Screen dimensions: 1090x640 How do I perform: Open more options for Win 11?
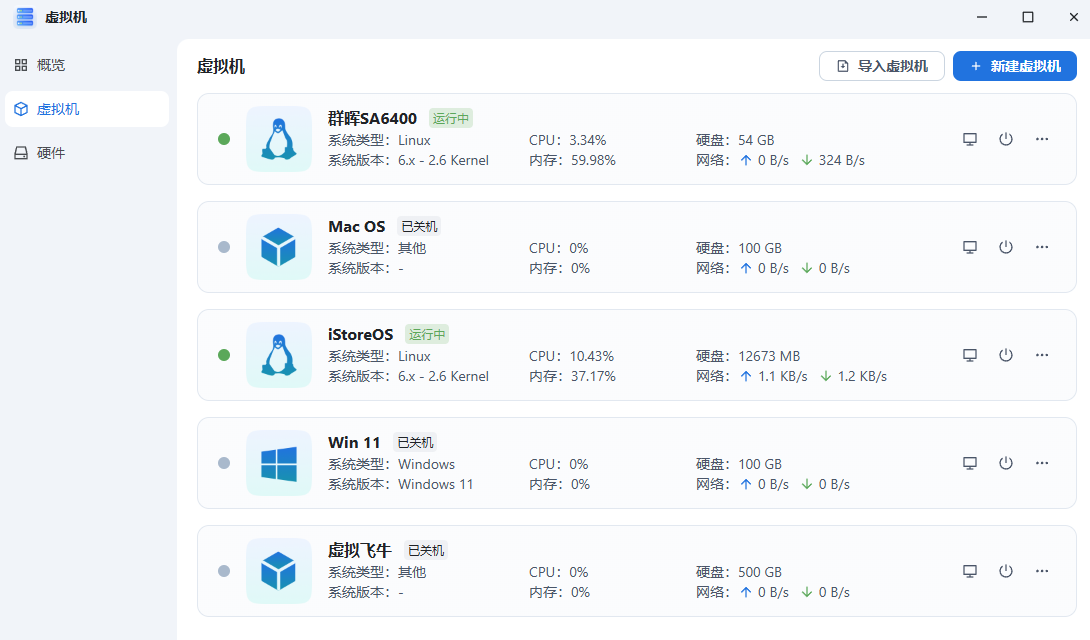point(1042,463)
